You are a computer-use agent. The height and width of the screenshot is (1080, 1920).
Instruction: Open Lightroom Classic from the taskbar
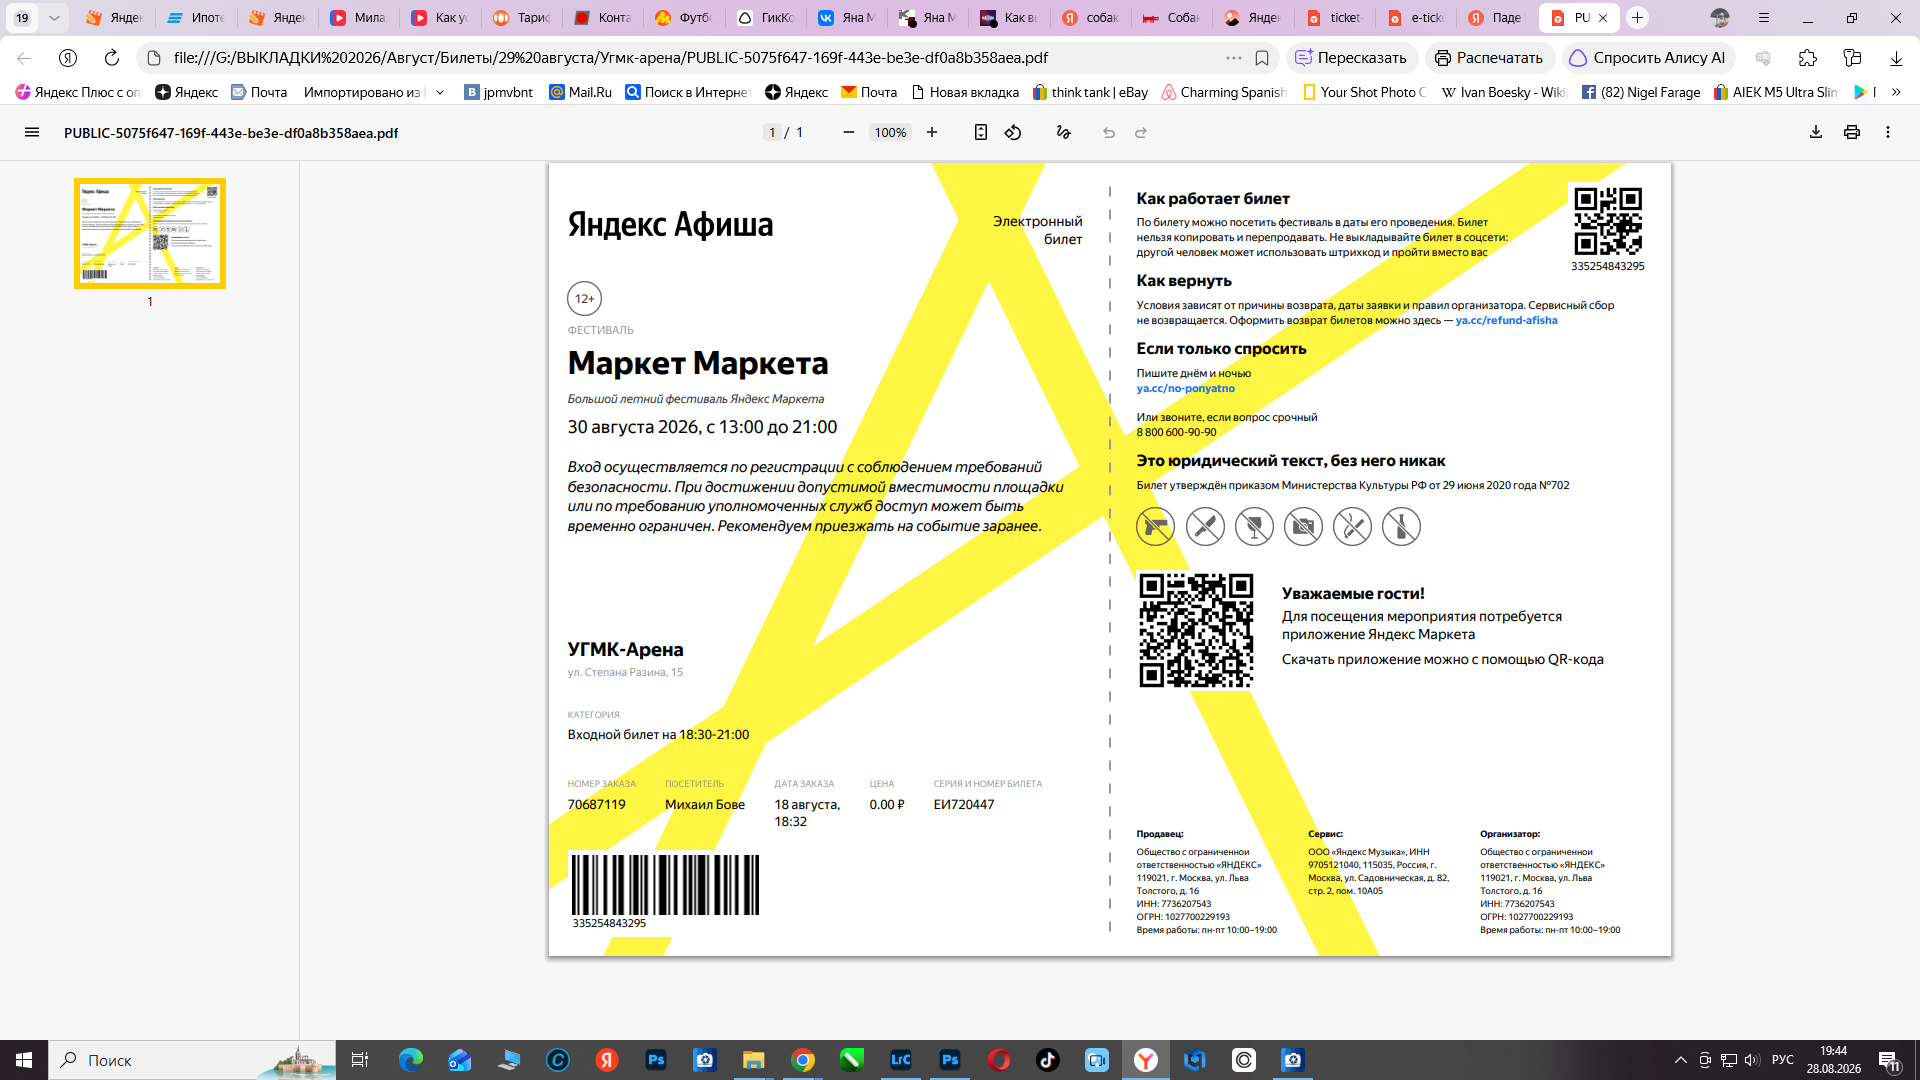901,1060
